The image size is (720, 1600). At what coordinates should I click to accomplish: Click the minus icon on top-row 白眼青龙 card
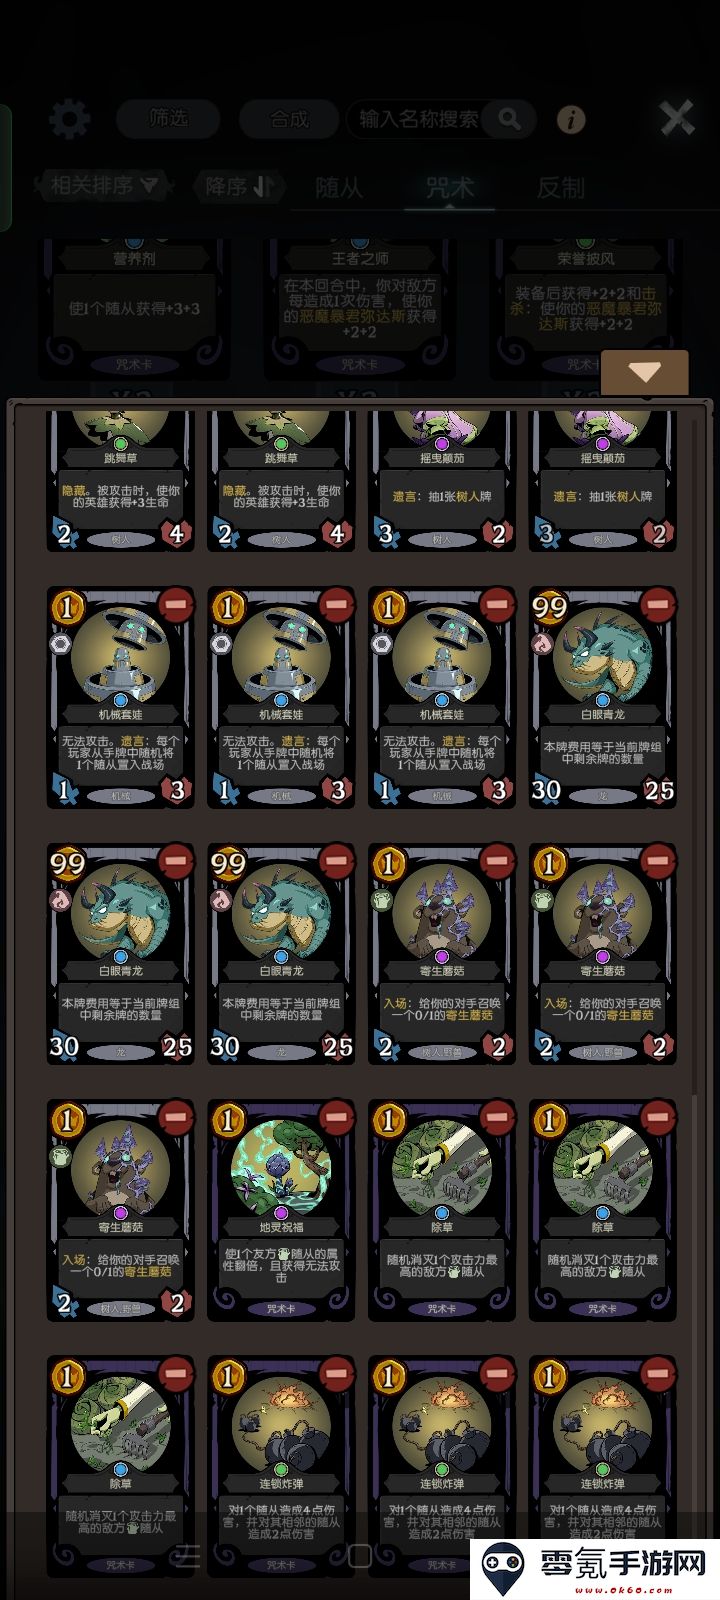pyautogui.click(x=657, y=605)
